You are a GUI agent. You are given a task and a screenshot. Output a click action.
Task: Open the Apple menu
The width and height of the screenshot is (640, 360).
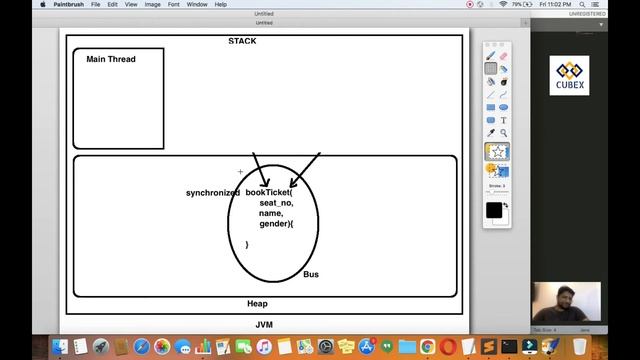[x=43, y=4]
